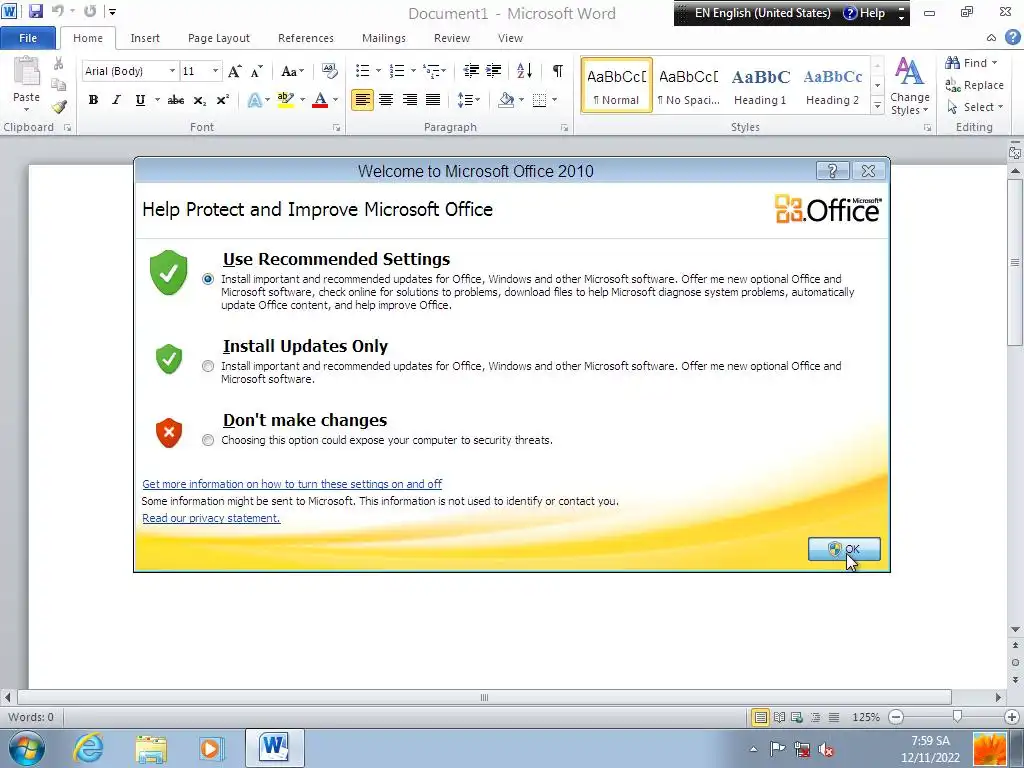
Task: Open the File tab
Action: point(28,38)
